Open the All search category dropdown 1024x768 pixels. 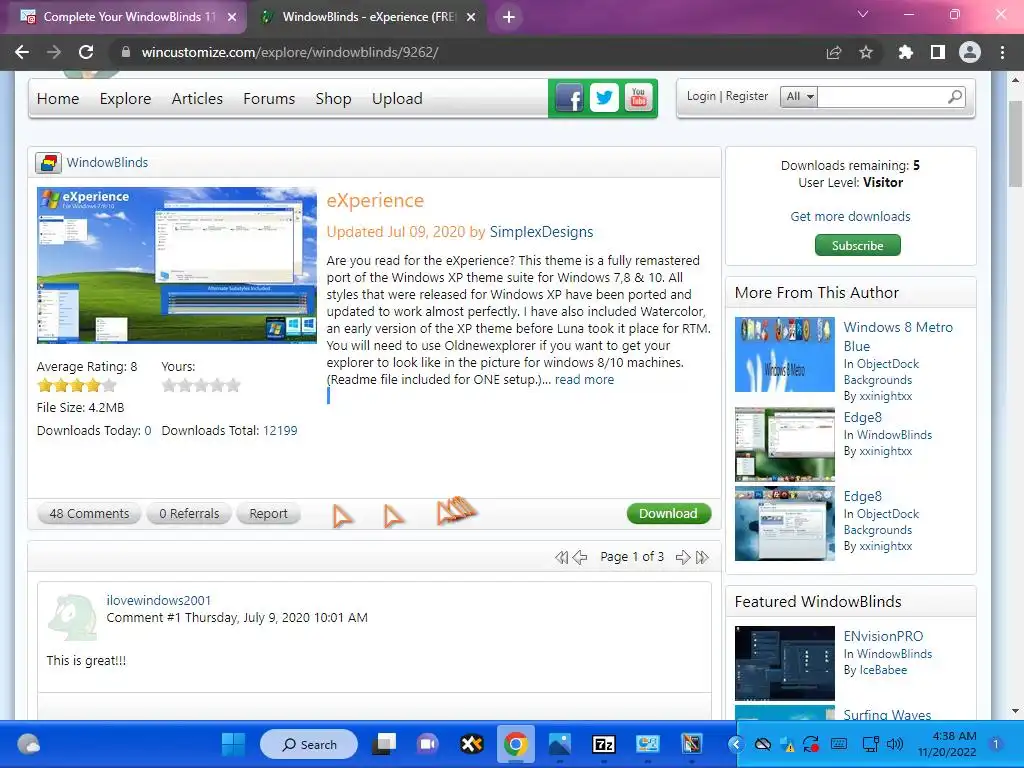pos(799,97)
